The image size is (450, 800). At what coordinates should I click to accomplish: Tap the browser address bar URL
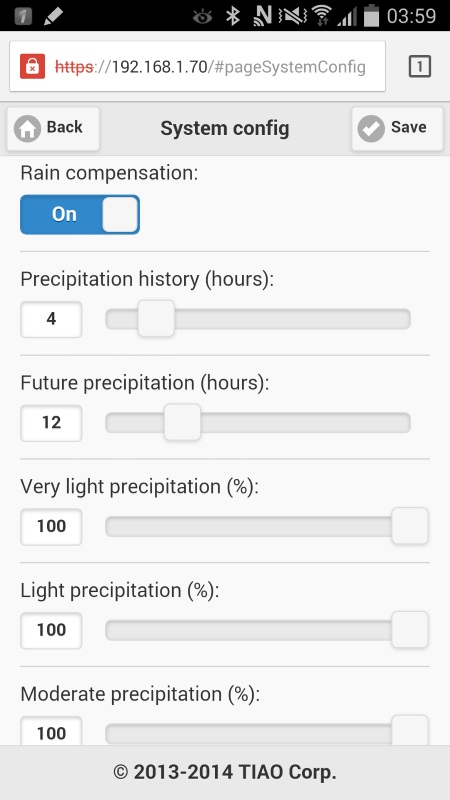[210, 67]
